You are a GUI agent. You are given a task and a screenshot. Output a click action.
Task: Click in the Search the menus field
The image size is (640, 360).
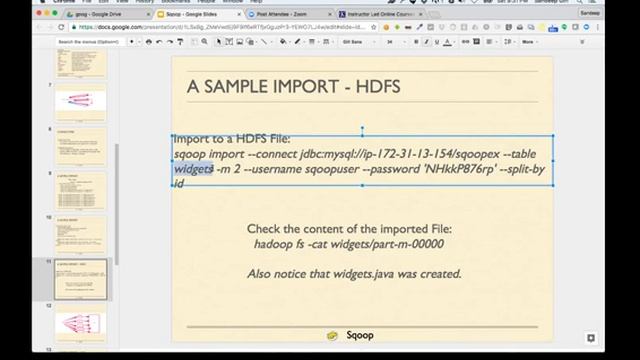(x=90, y=42)
